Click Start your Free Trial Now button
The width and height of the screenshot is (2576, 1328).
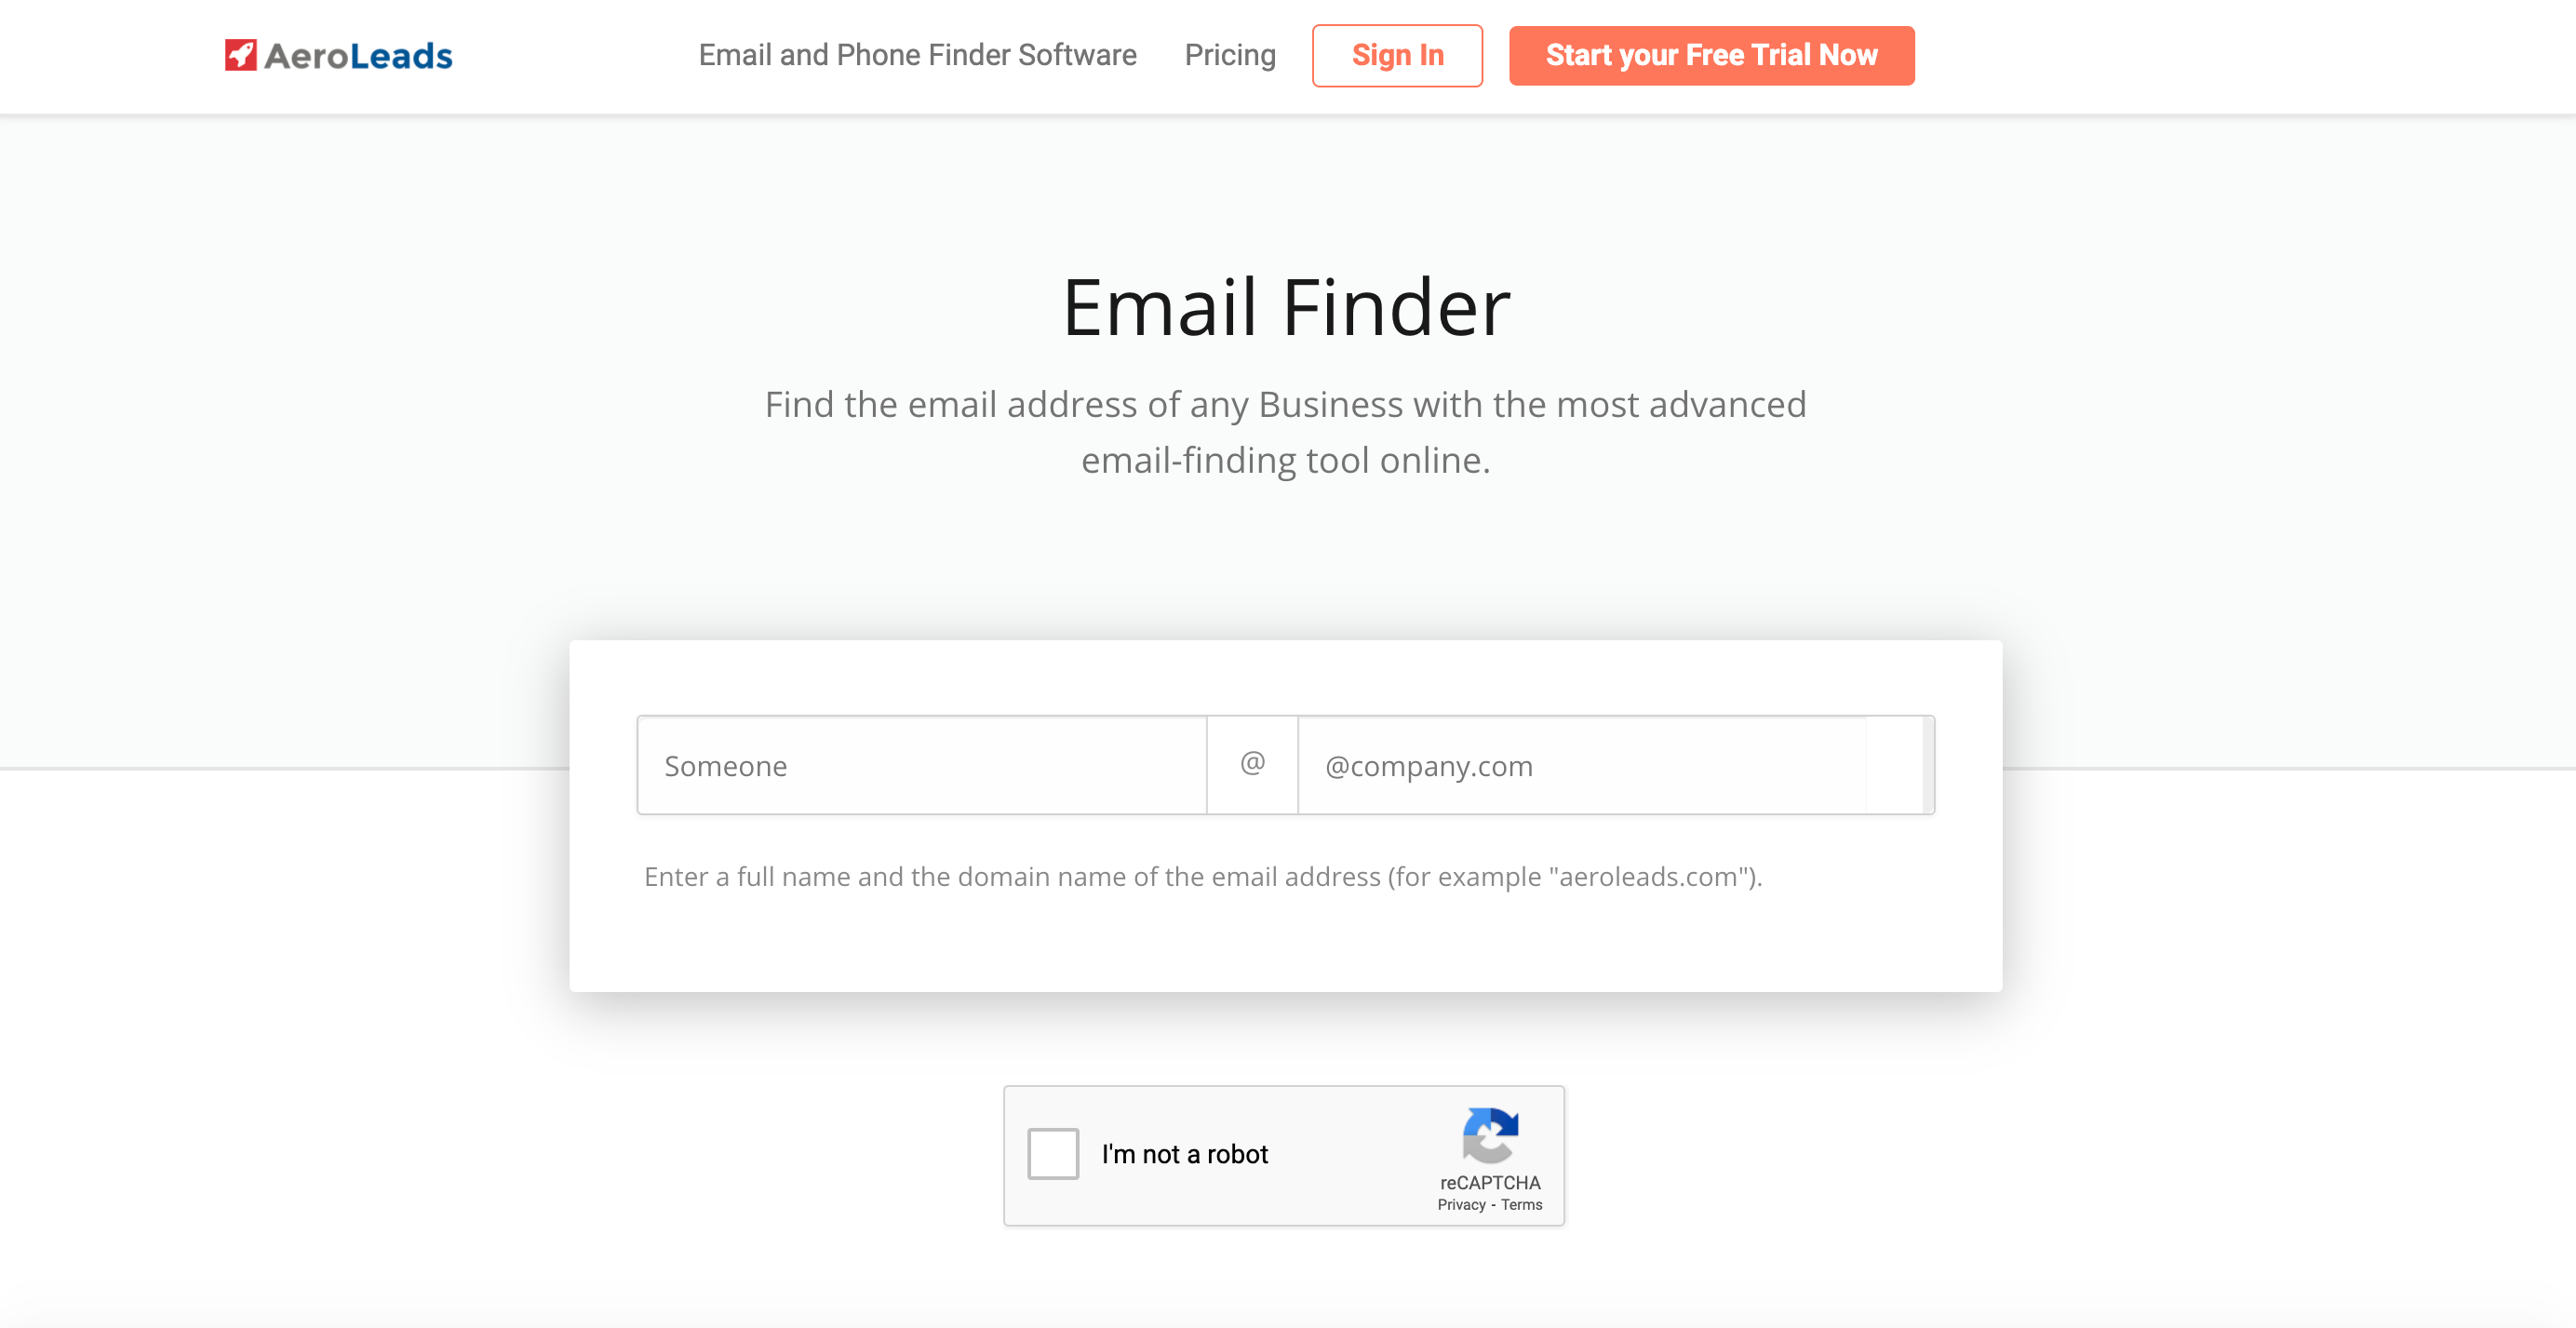coord(1712,54)
